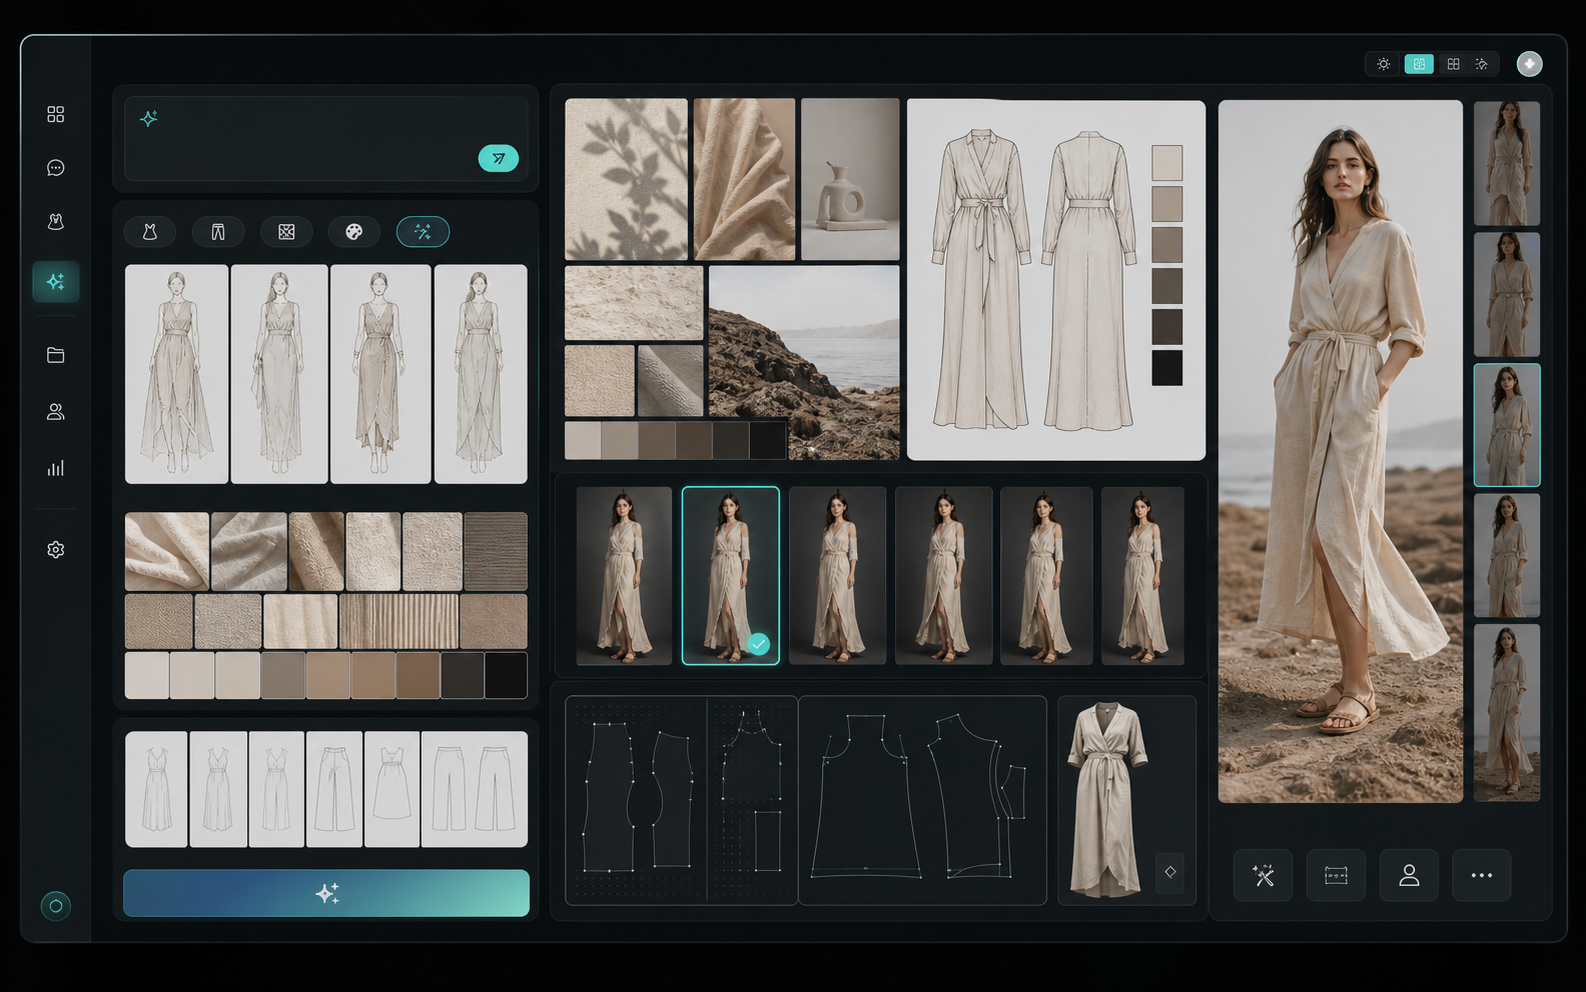Choose the vertically striped beige fabric swatch
Screen dimensions: 1586x992
click(399, 622)
